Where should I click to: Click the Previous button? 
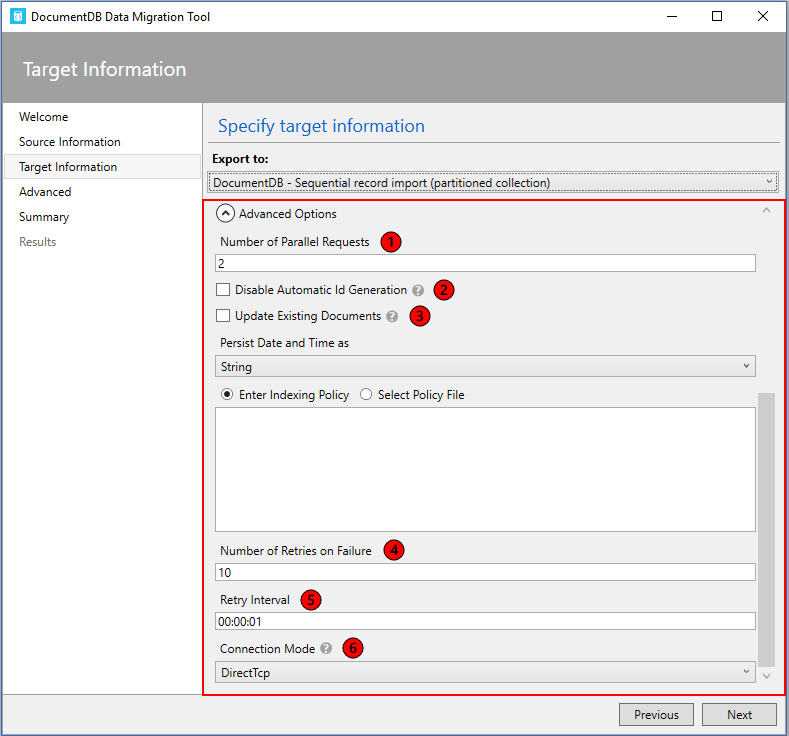(x=656, y=714)
